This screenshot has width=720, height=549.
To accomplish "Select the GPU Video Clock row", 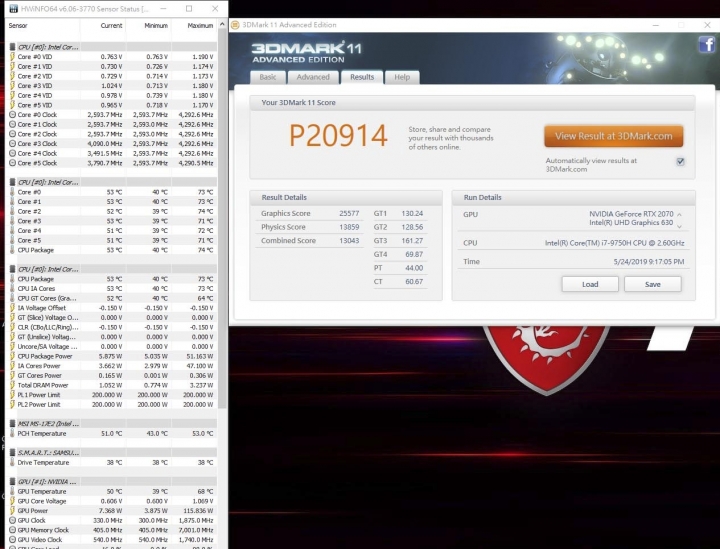I will [112, 539].
